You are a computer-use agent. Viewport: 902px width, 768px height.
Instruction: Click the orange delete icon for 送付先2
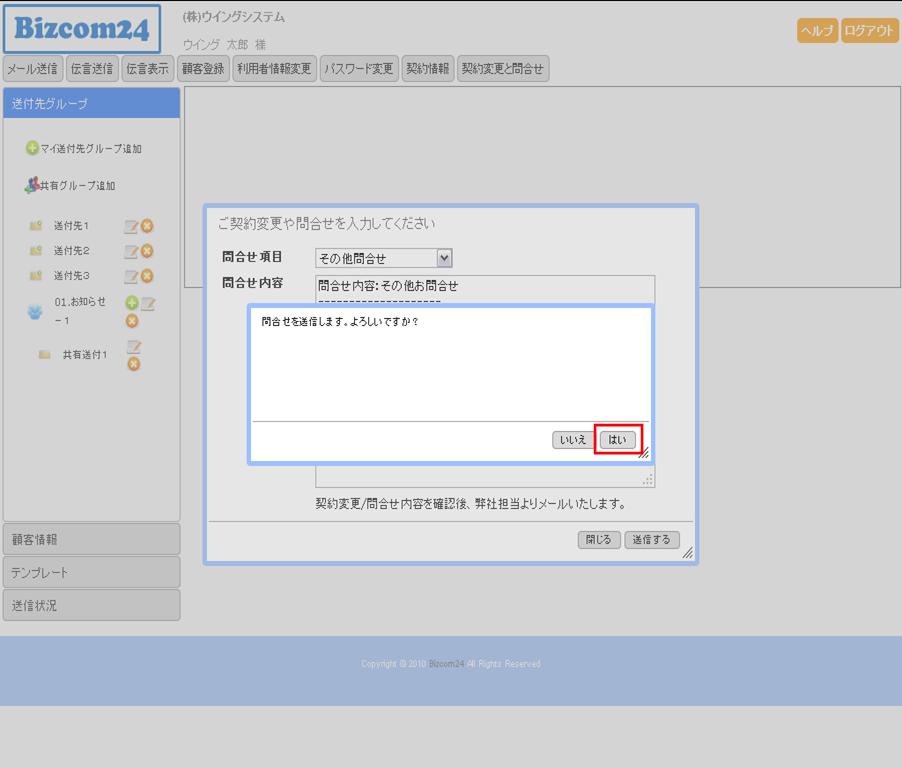pos(147,251)
